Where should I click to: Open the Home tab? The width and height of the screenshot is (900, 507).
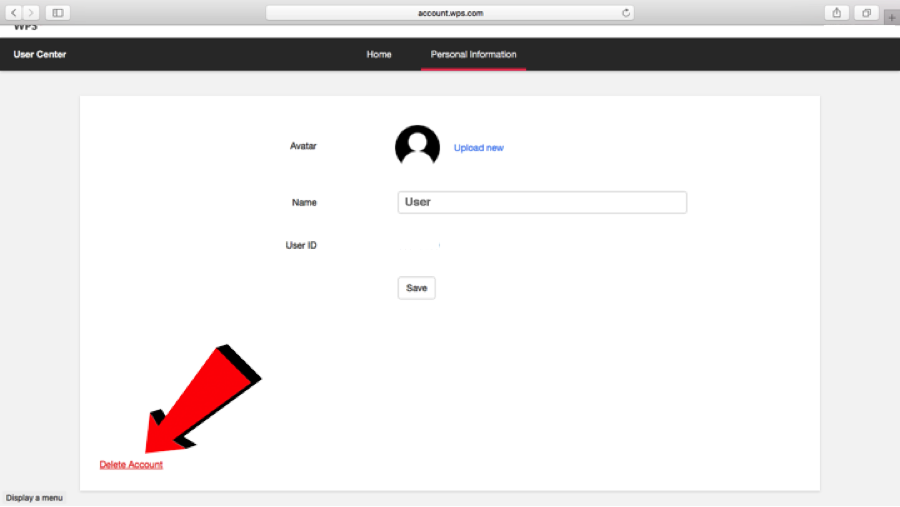379,55
